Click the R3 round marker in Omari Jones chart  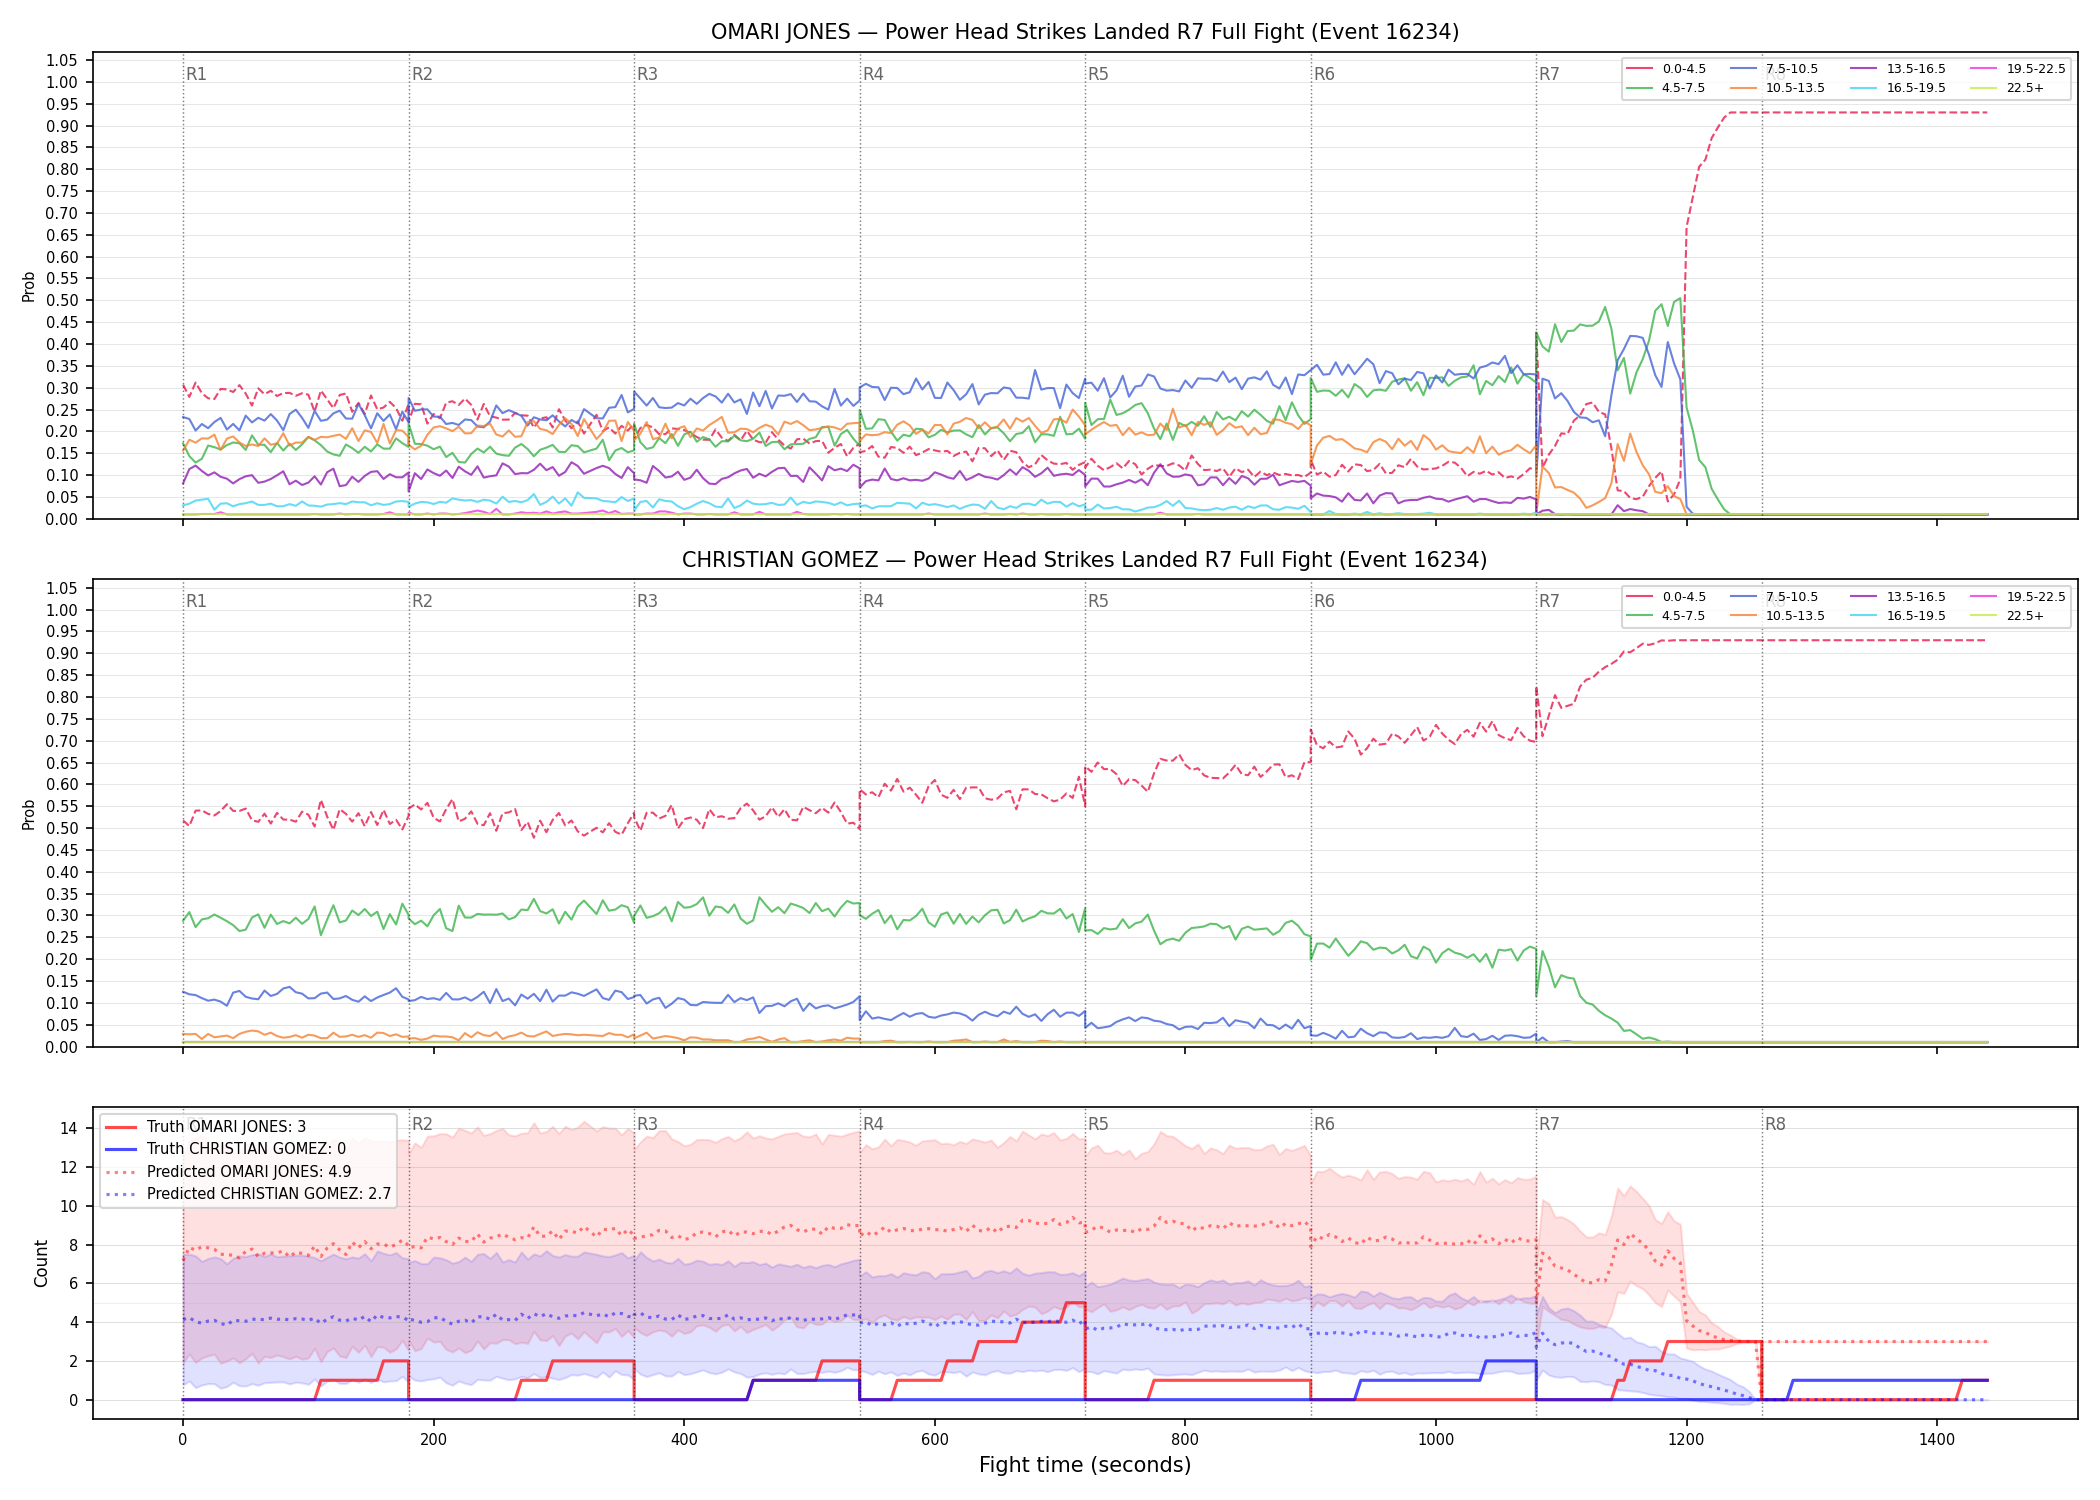click(647, 74)
